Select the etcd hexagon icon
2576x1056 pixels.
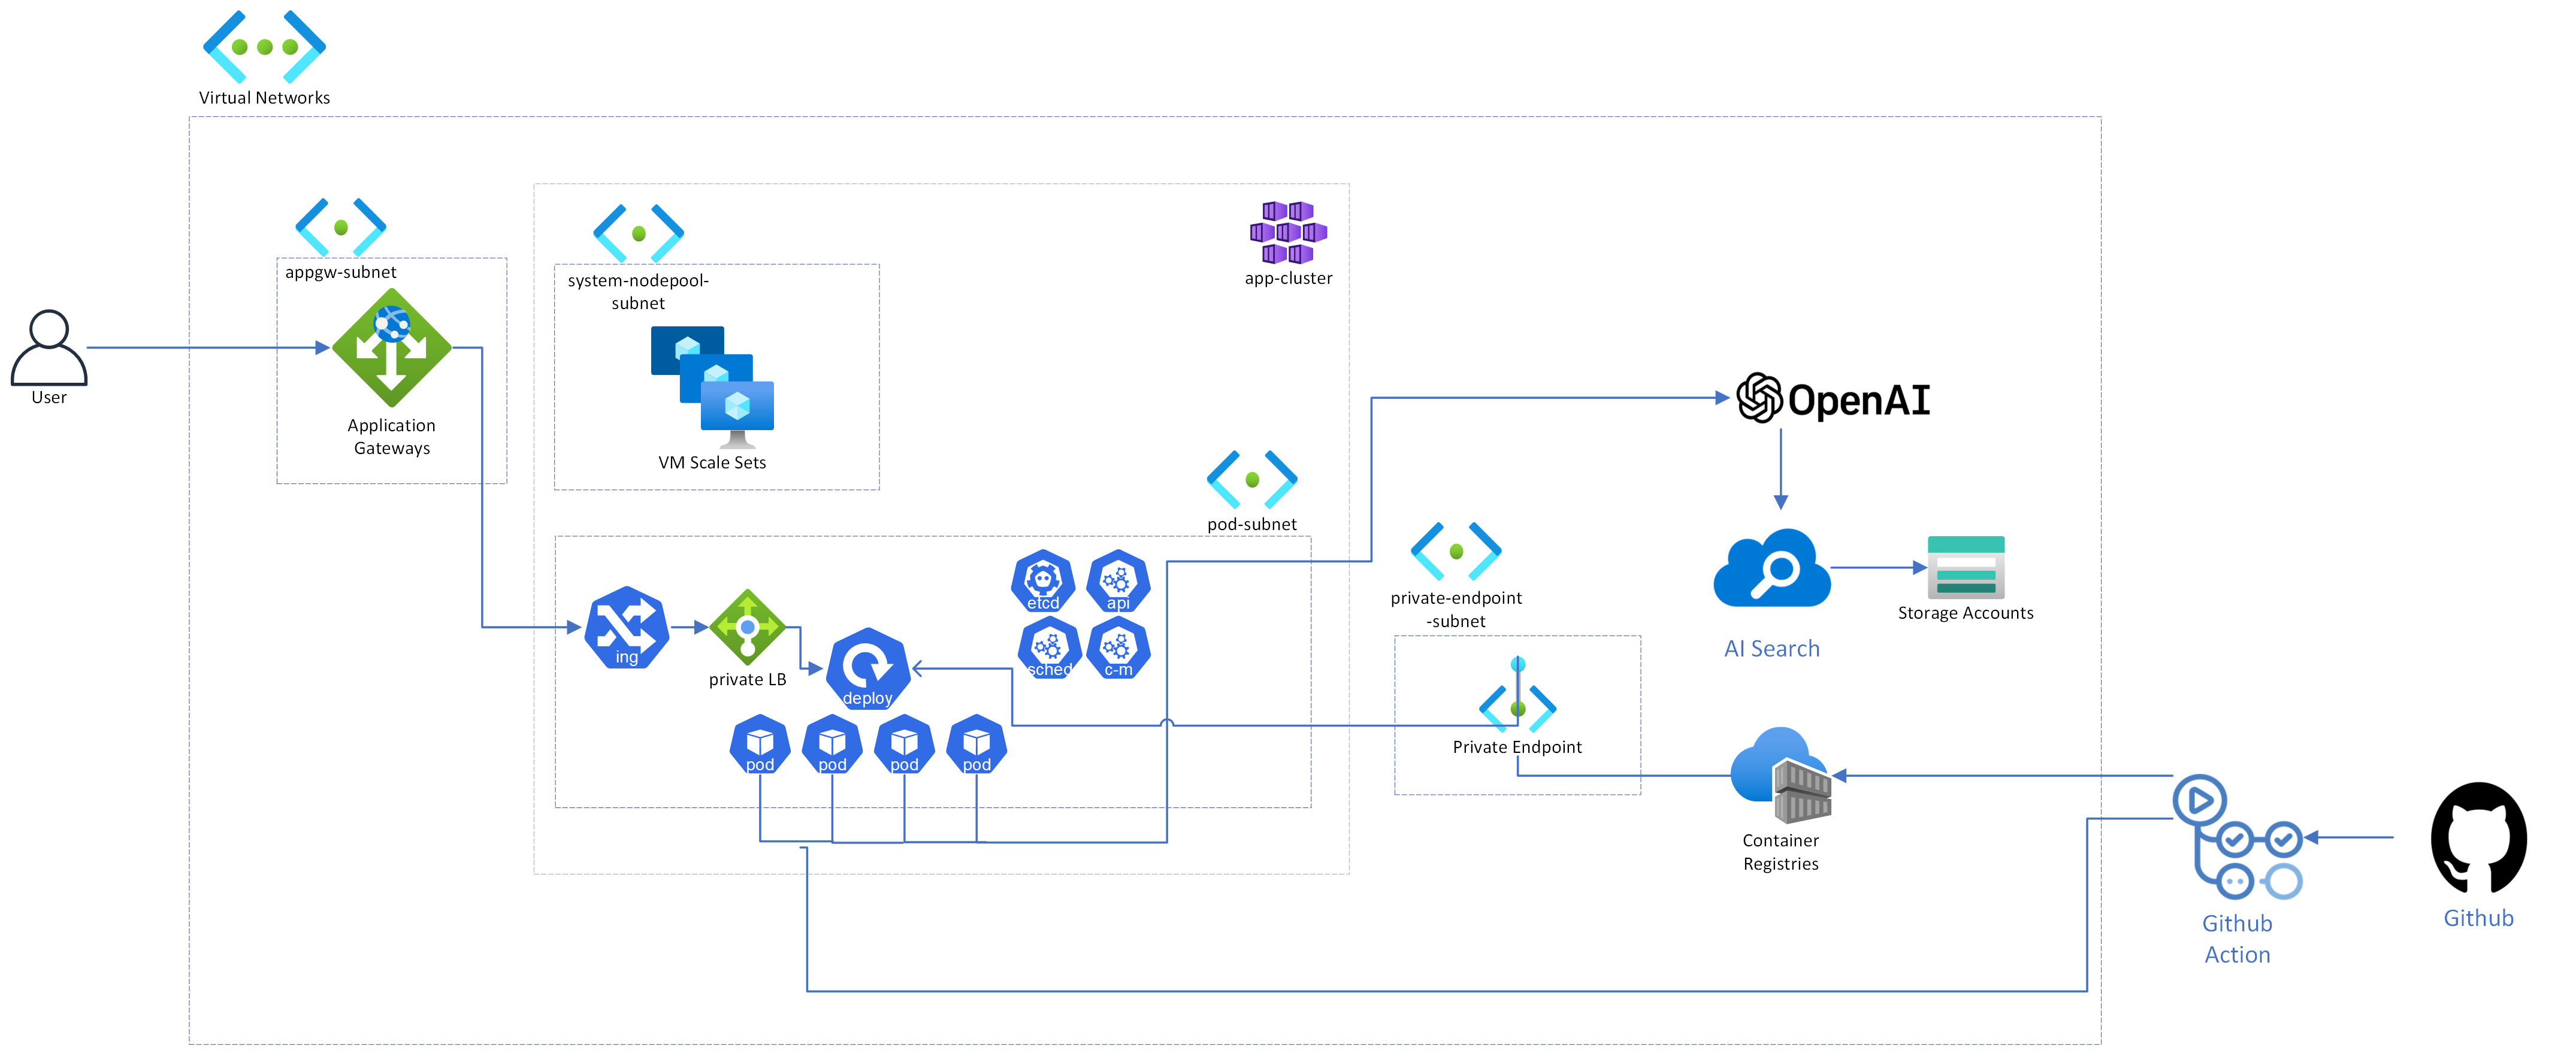point(1043,581)
